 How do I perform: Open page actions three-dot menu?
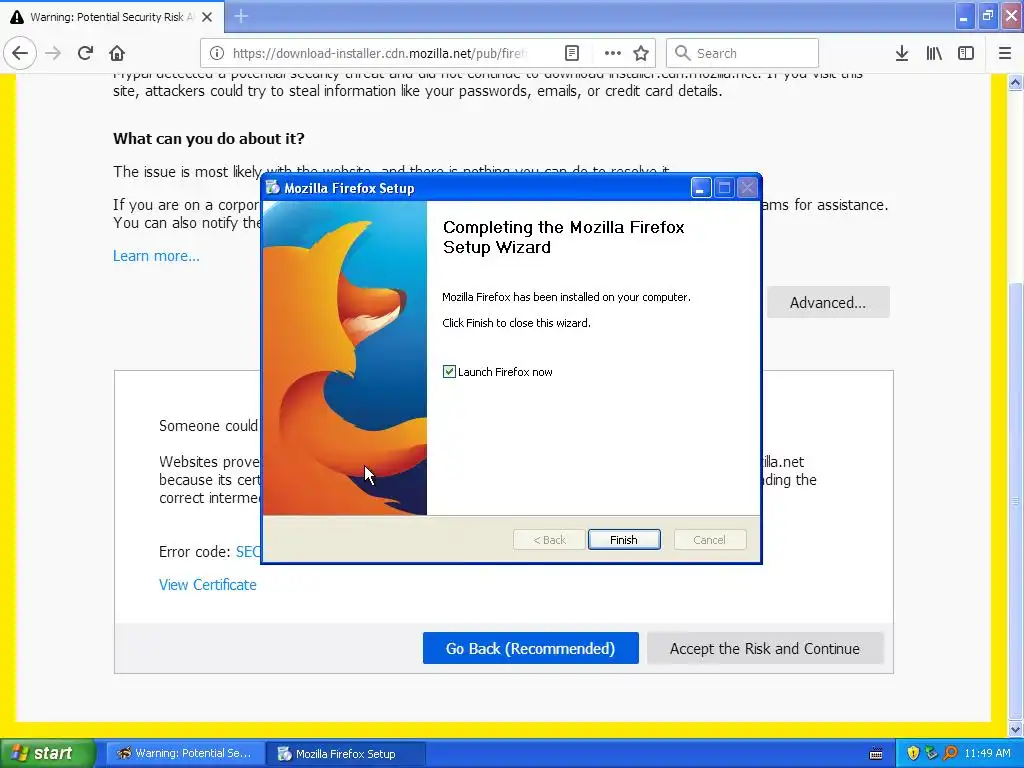pyautogui.click(x=613, y=53)
